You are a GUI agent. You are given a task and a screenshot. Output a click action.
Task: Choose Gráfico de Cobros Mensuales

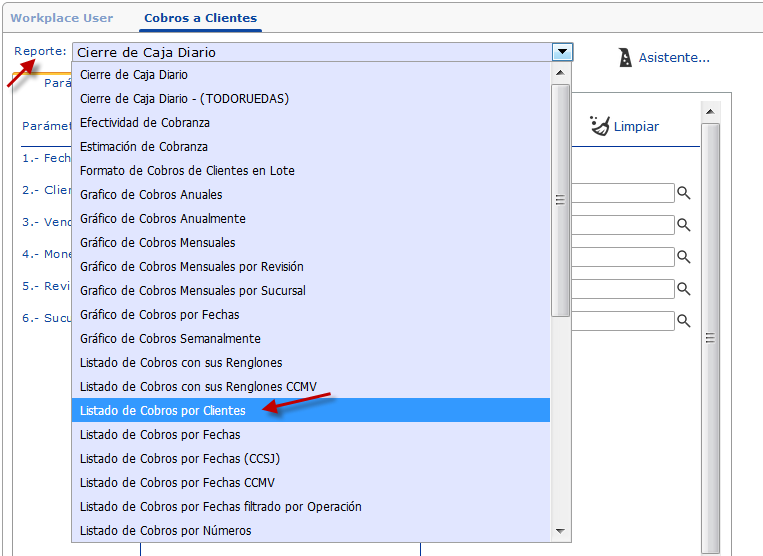[311, 243]
